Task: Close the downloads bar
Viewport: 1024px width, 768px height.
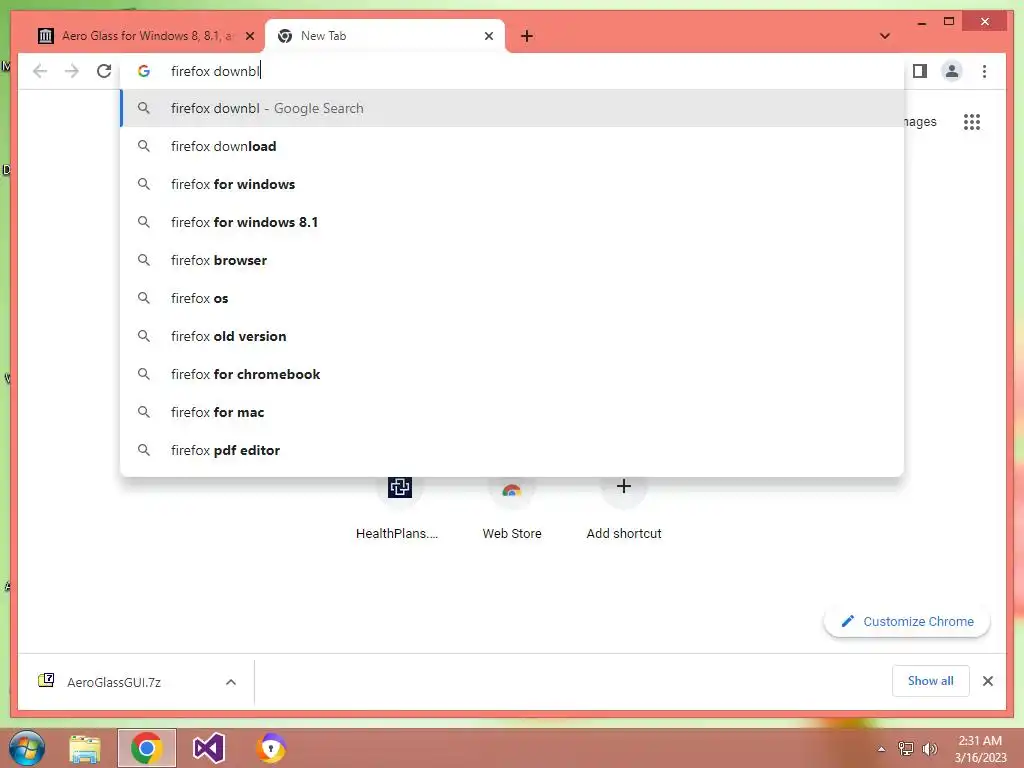Action: [x=987, y=681]
